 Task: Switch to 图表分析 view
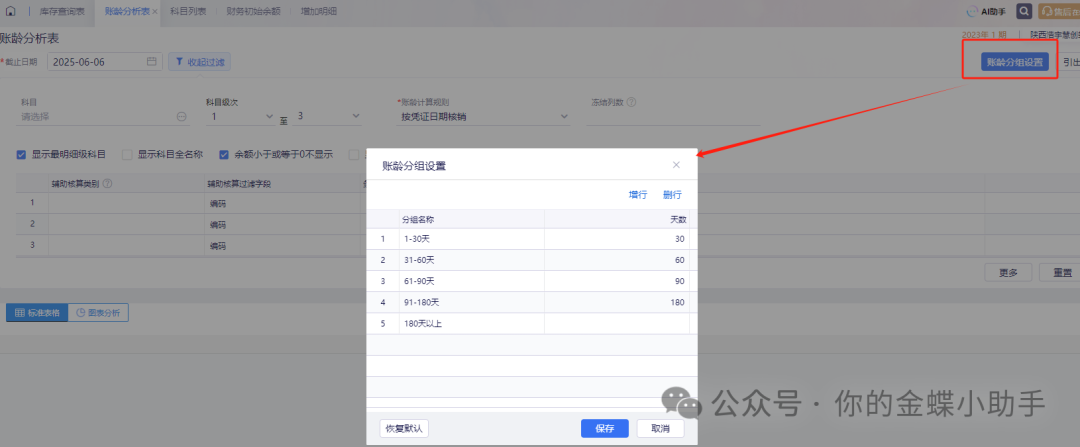tap(98, 313)
